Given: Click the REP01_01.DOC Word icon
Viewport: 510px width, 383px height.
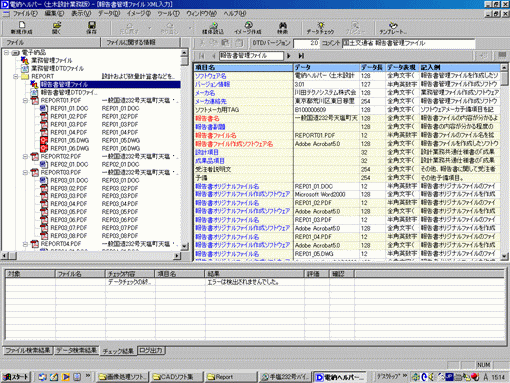Looking at the screenshot, I should click(x=44, y=108).
